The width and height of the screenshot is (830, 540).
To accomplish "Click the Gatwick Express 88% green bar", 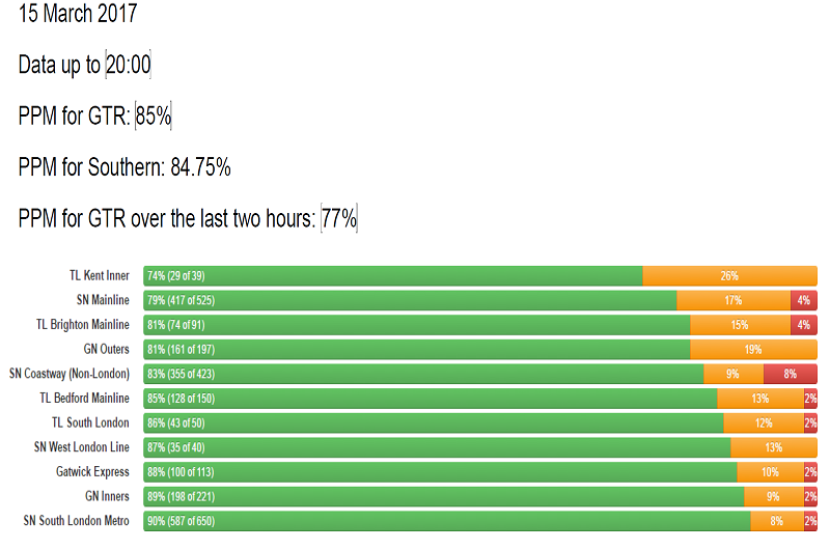I will (x=440, y=472).
